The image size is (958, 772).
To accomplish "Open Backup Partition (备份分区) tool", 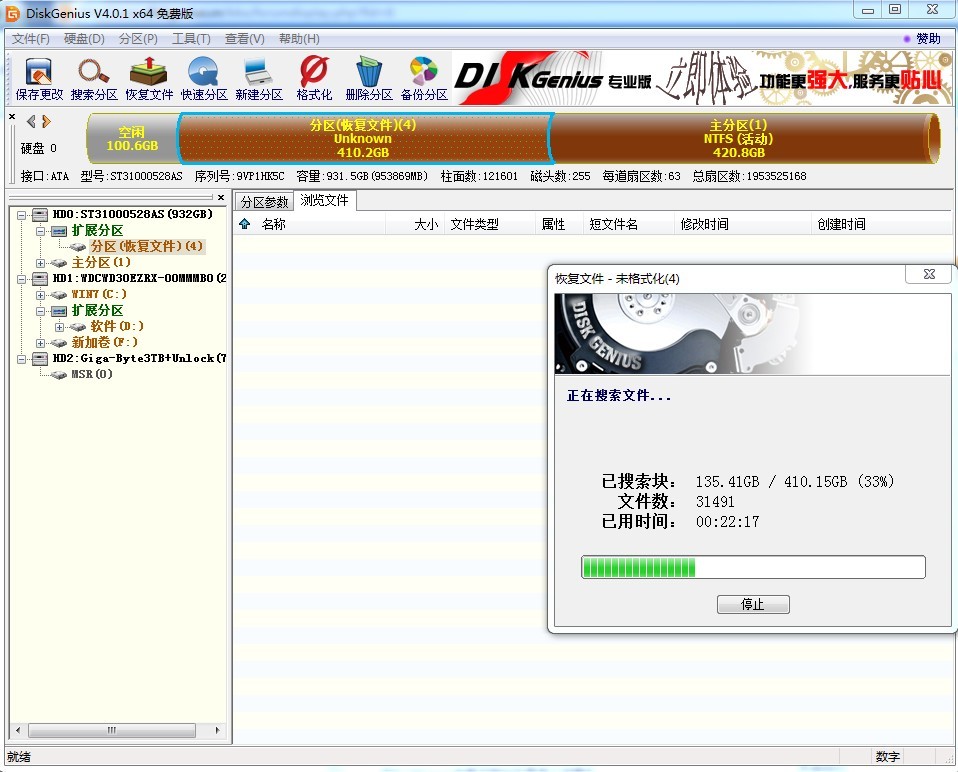I will [424, 78].
